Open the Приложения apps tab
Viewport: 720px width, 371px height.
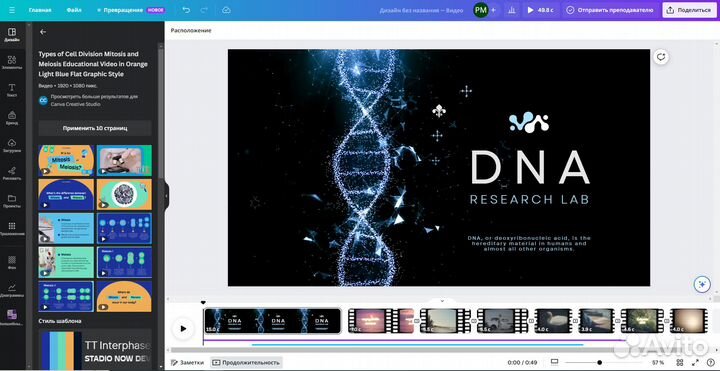tap(12, 228)
